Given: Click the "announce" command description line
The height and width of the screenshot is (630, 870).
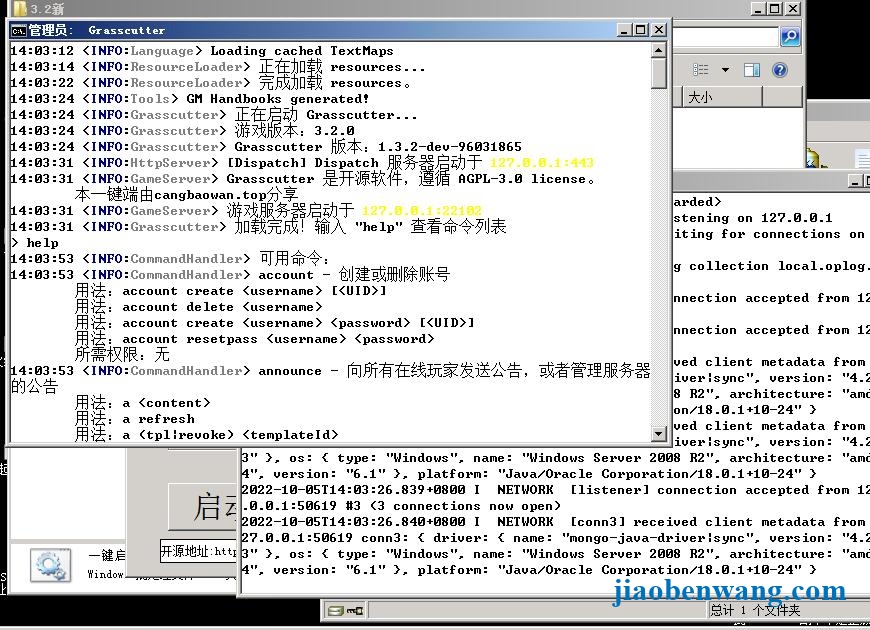Looking at the screenshot, I should coord(330,378).
